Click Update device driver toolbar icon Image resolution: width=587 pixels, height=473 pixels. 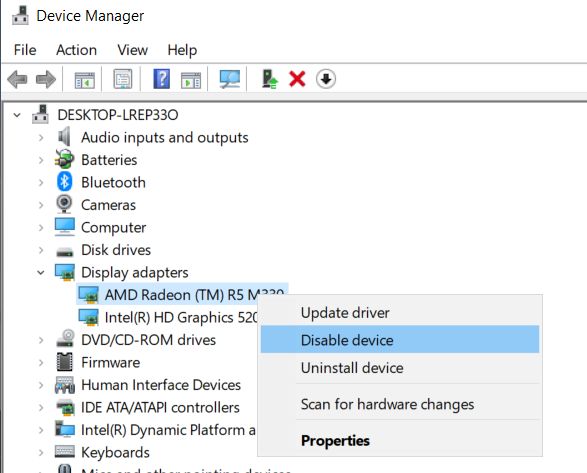269,79
